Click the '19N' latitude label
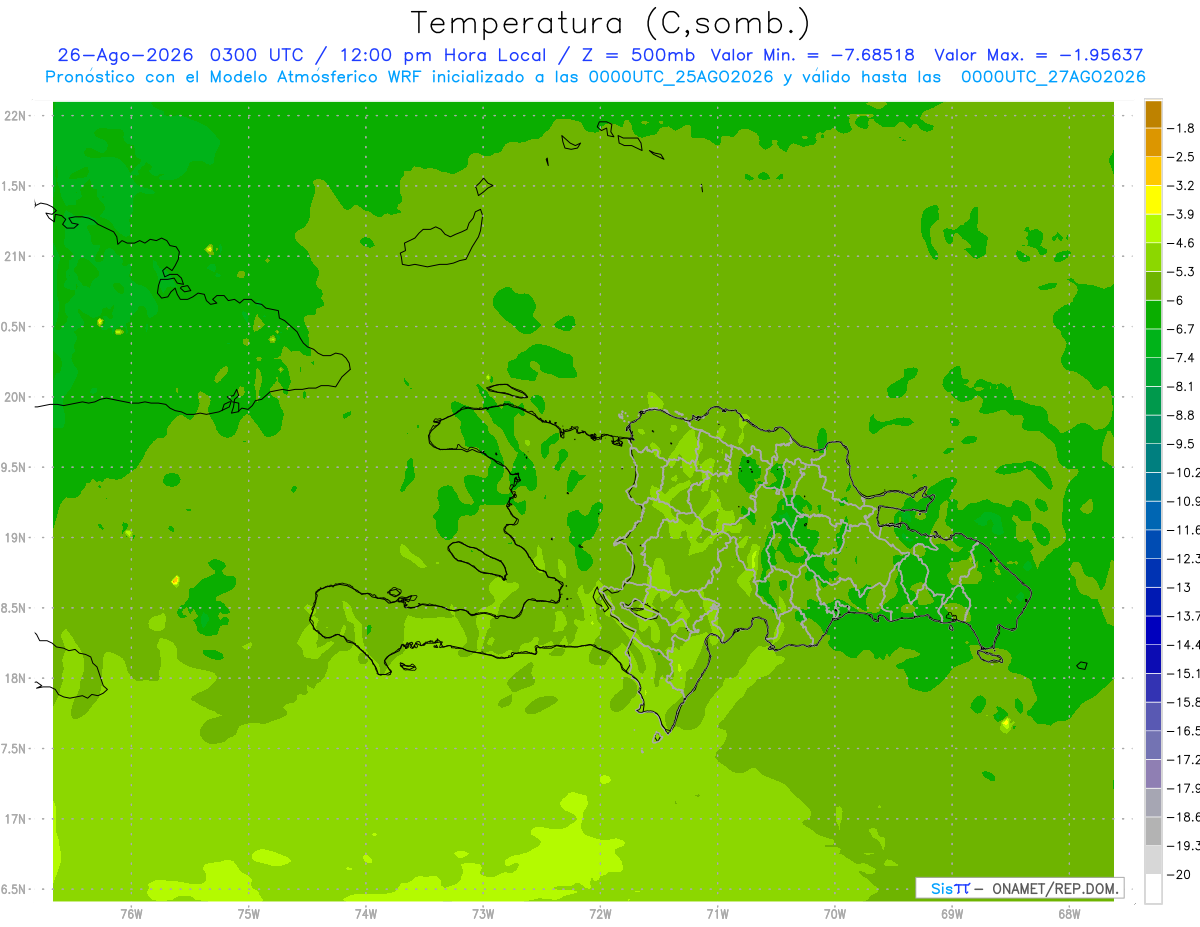The width and height of the screenshot is (1200, 927). coord(15,538)
